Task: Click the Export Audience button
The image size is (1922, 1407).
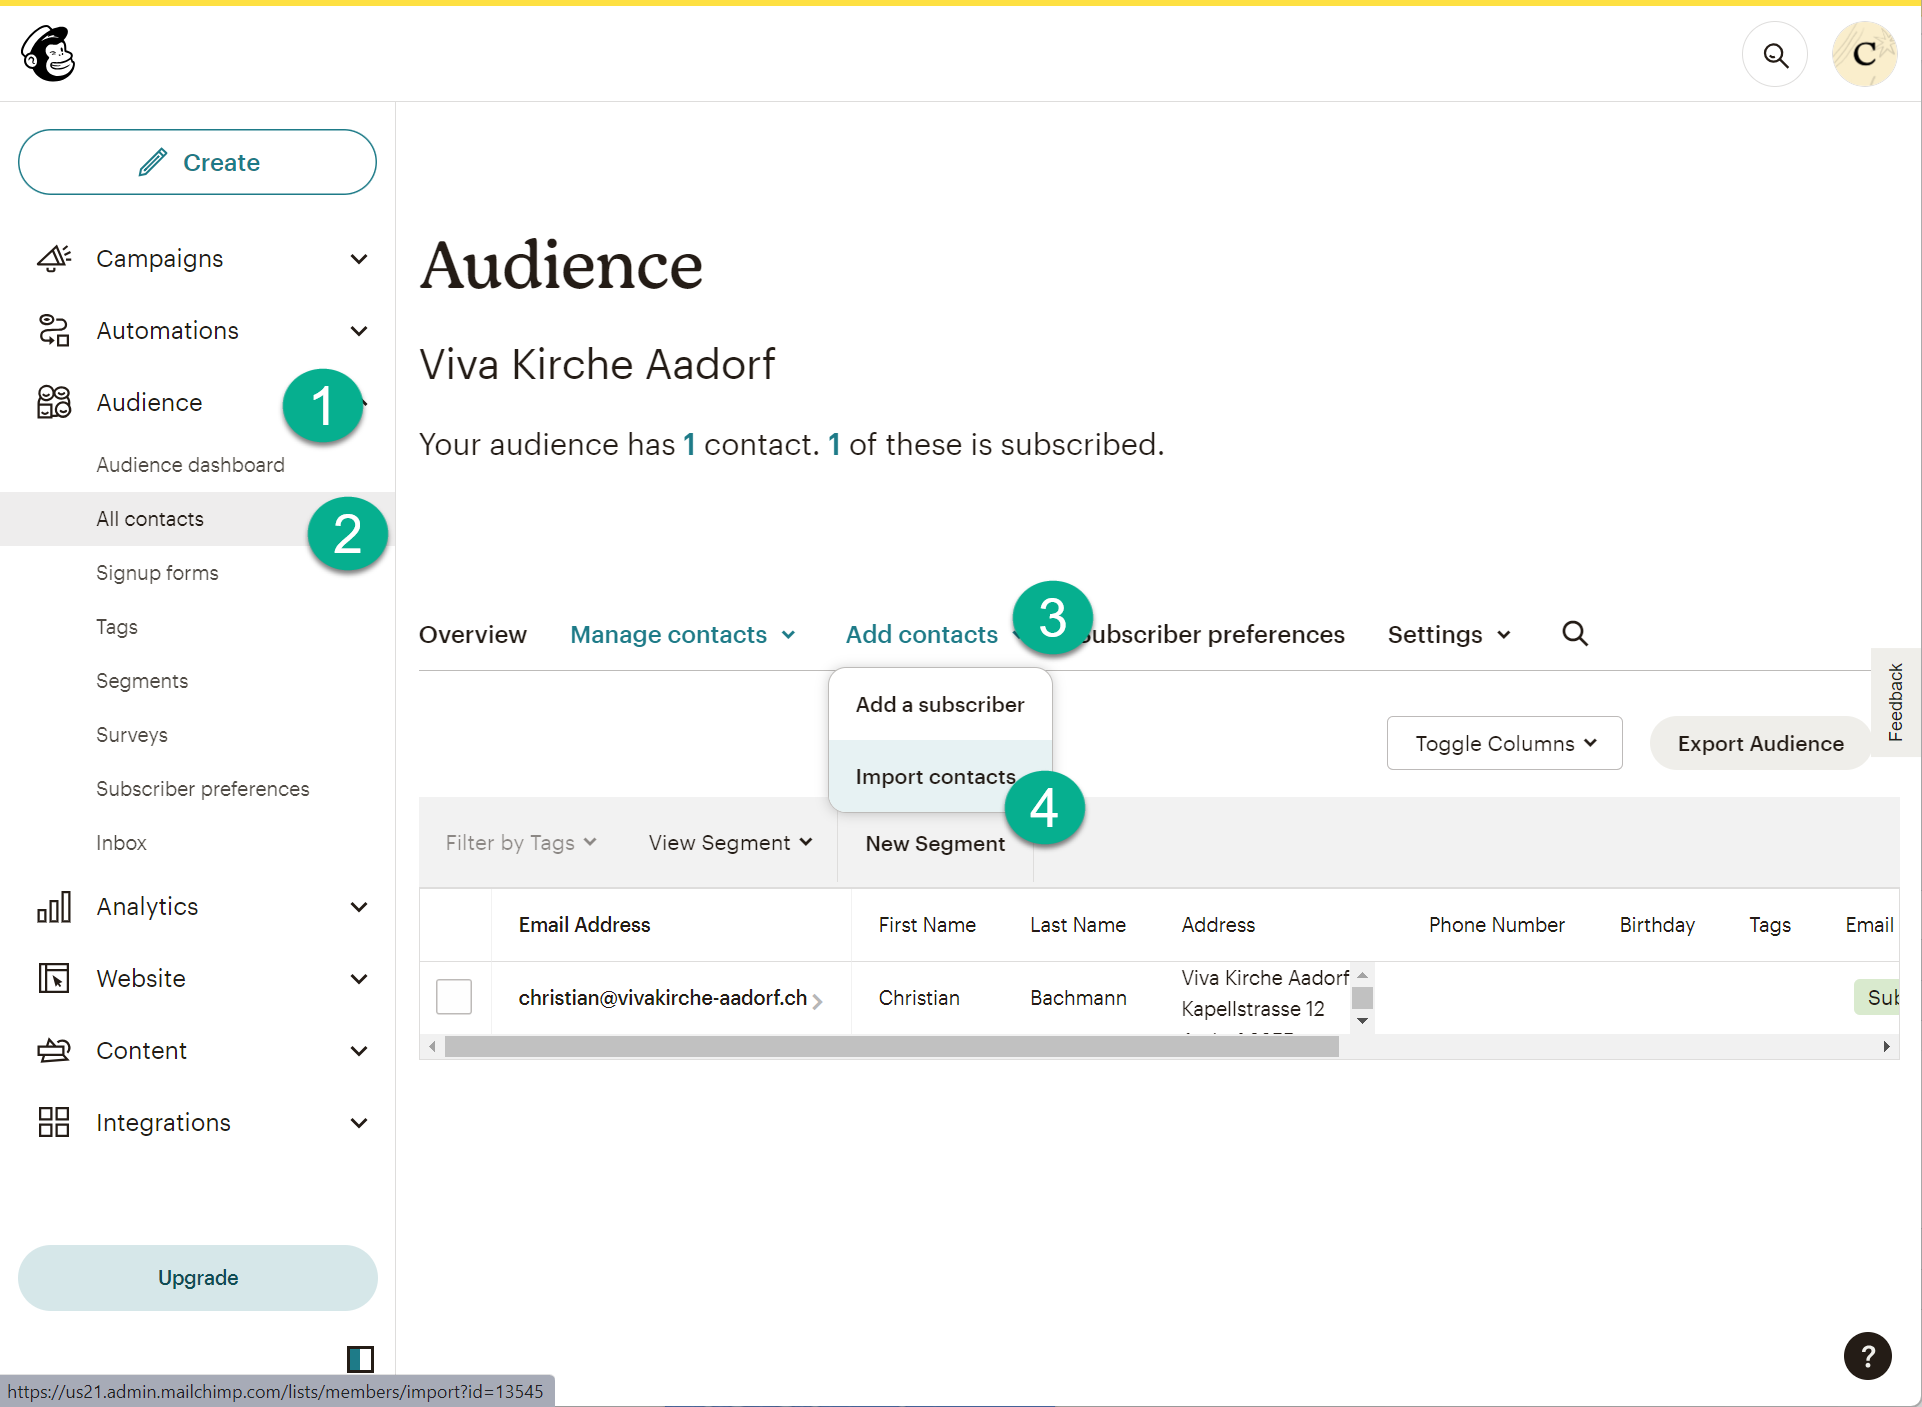Action: click(x=1760, y=744)
